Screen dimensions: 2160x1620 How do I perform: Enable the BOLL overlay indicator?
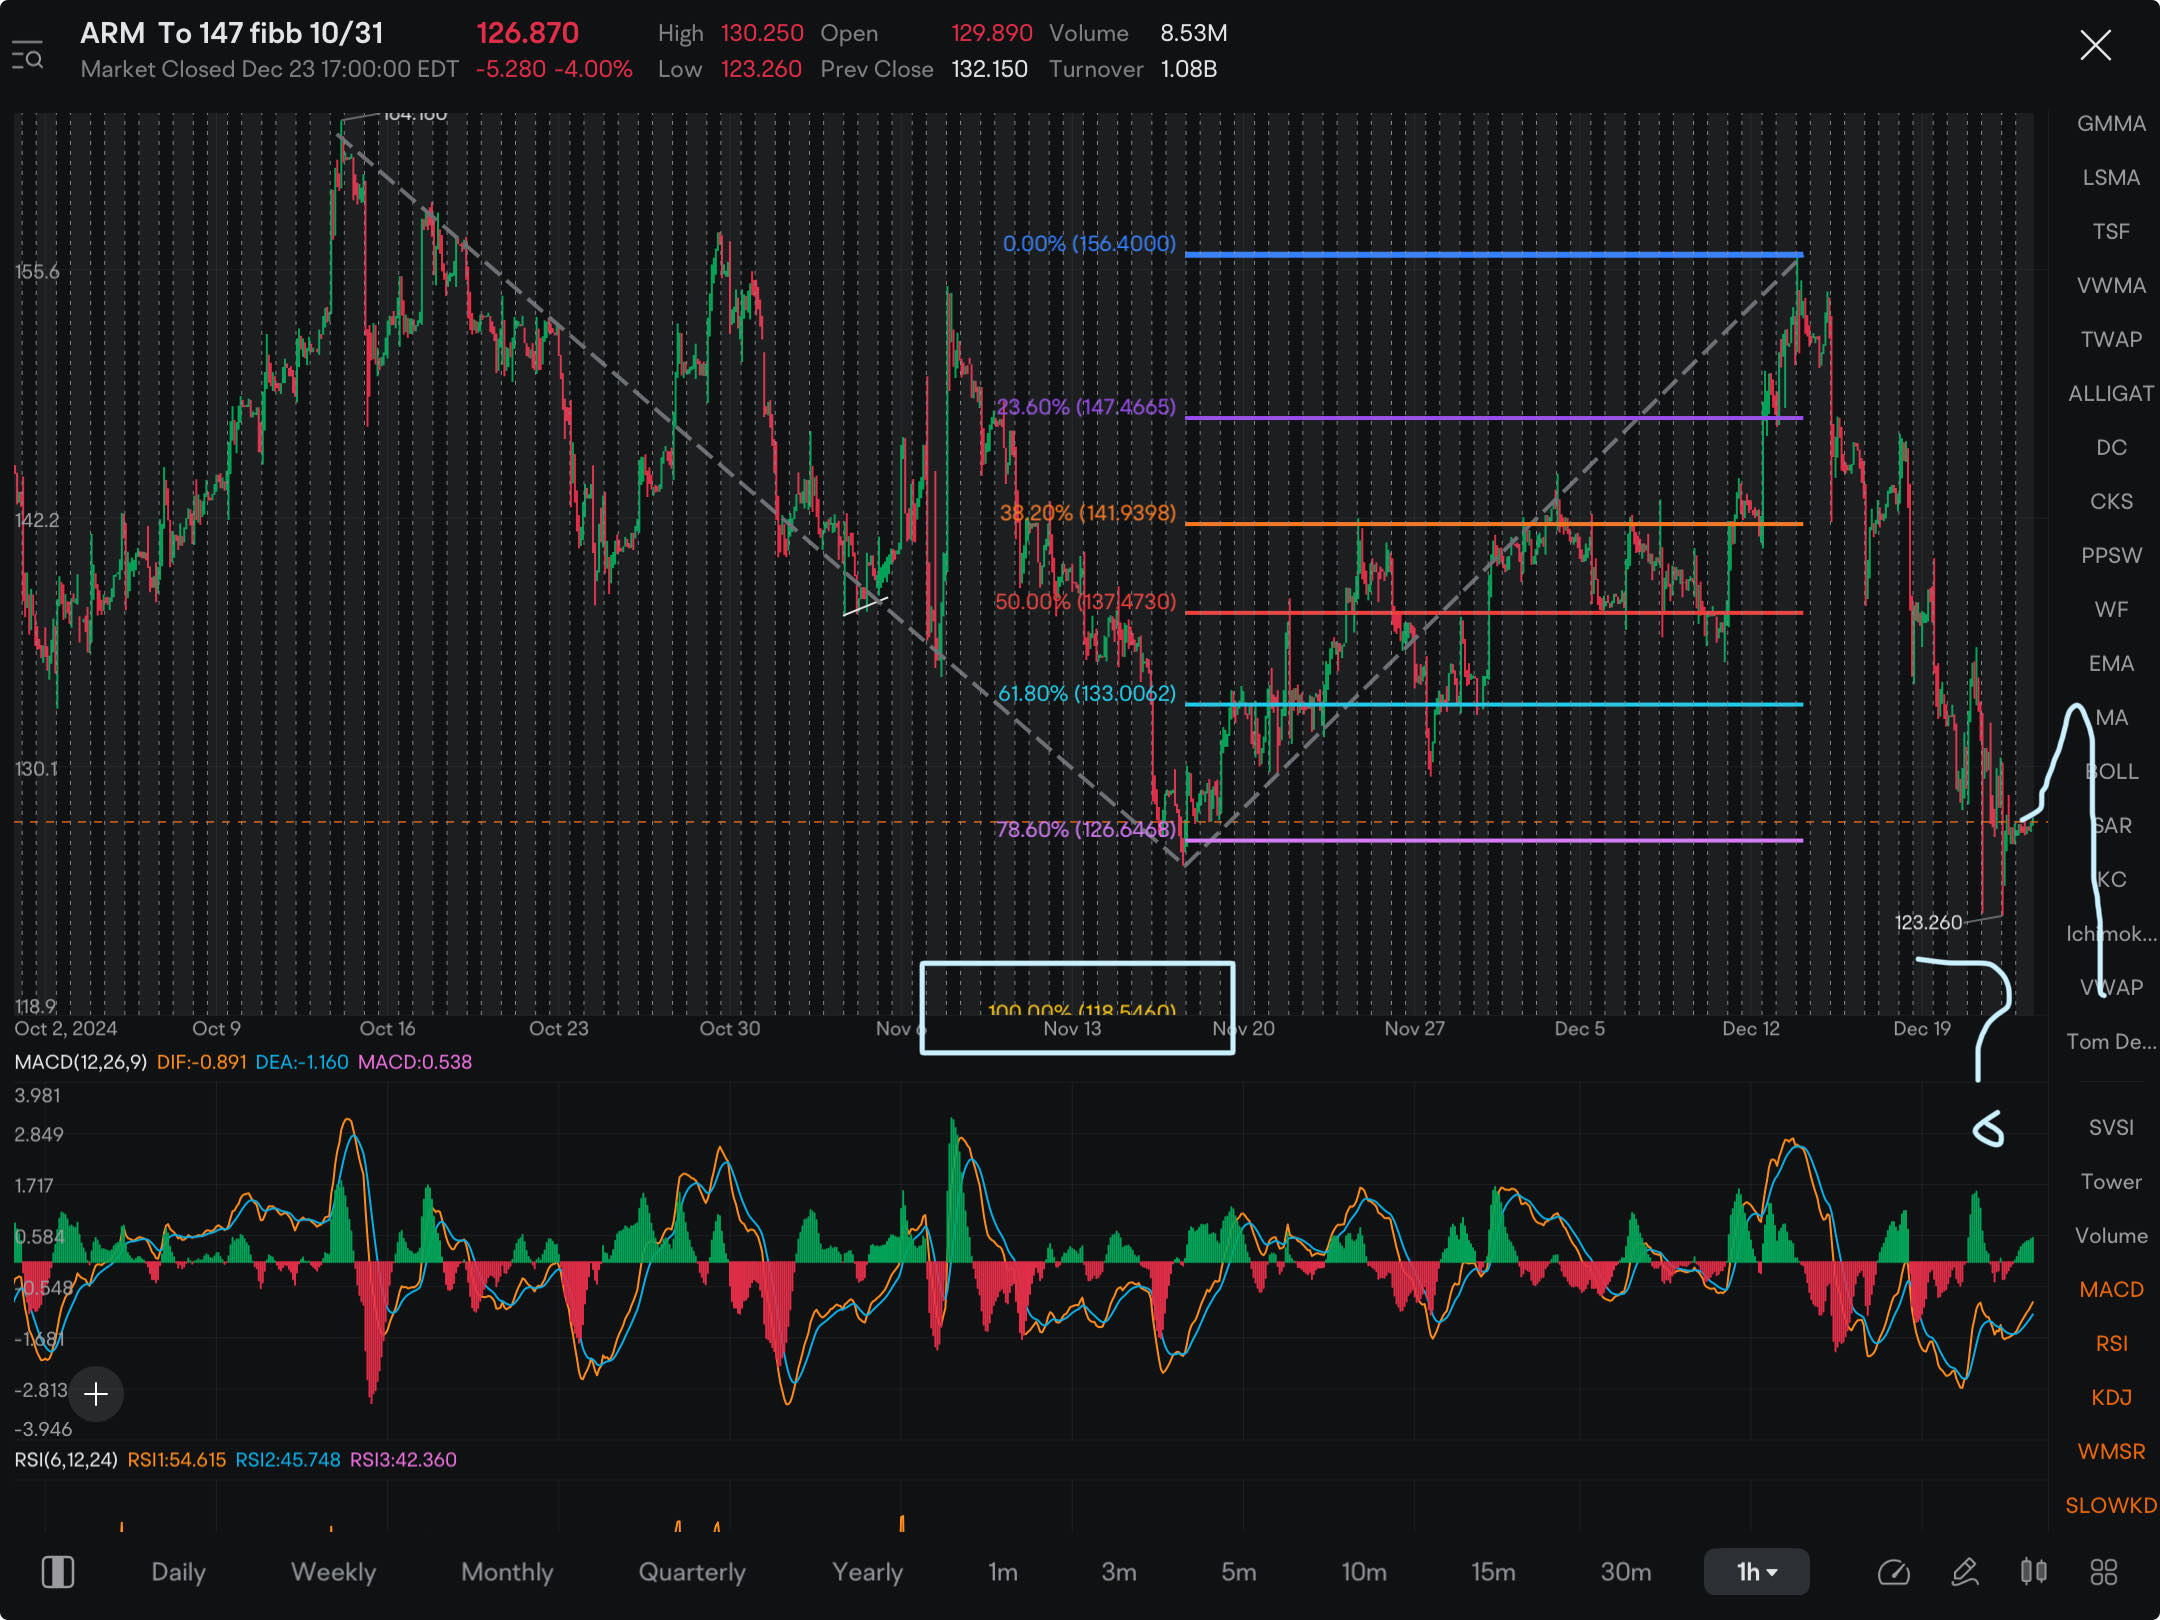2111,771
